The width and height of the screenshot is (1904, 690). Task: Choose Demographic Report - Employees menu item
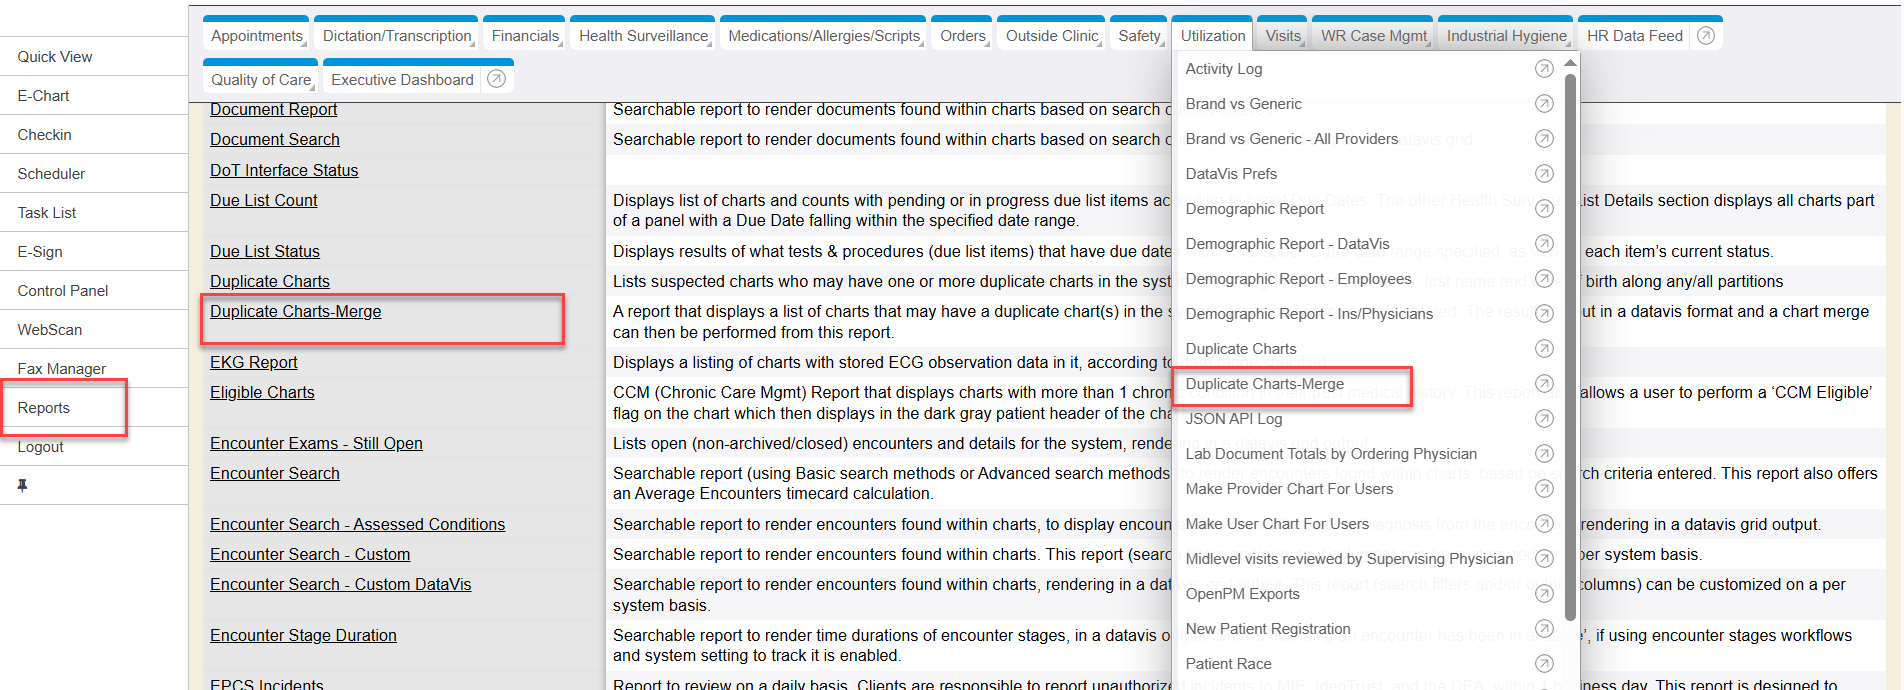coord(1298,279)
